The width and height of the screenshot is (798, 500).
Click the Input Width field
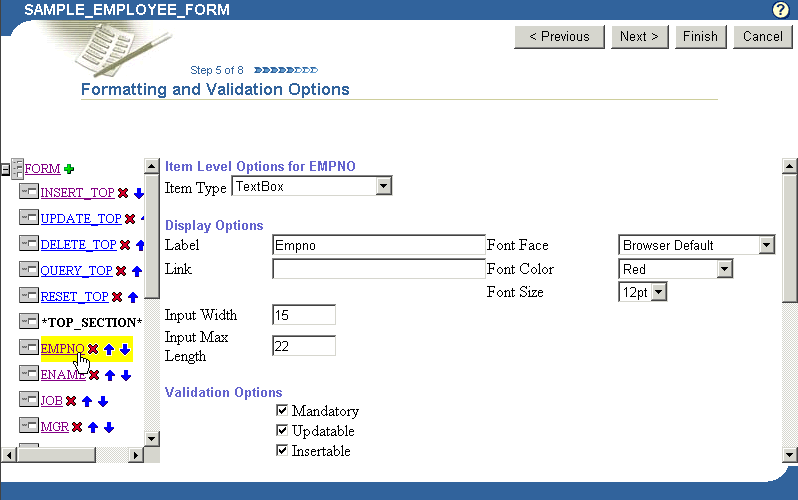coord(304,315)
